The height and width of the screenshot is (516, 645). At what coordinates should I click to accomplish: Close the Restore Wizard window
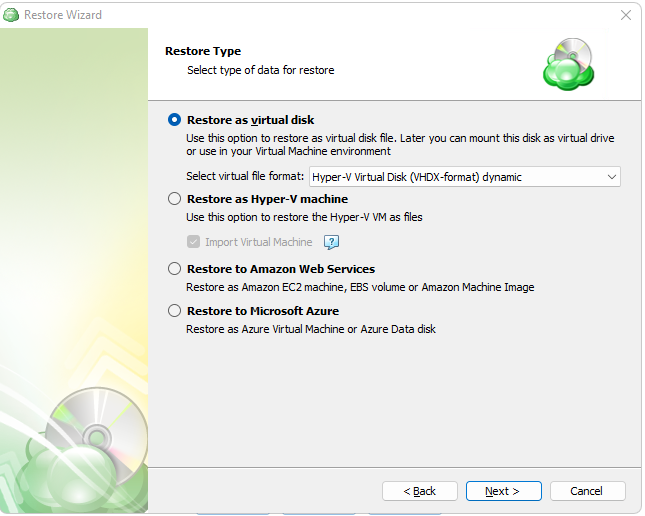pyautogui.click(x=626, y=15)
